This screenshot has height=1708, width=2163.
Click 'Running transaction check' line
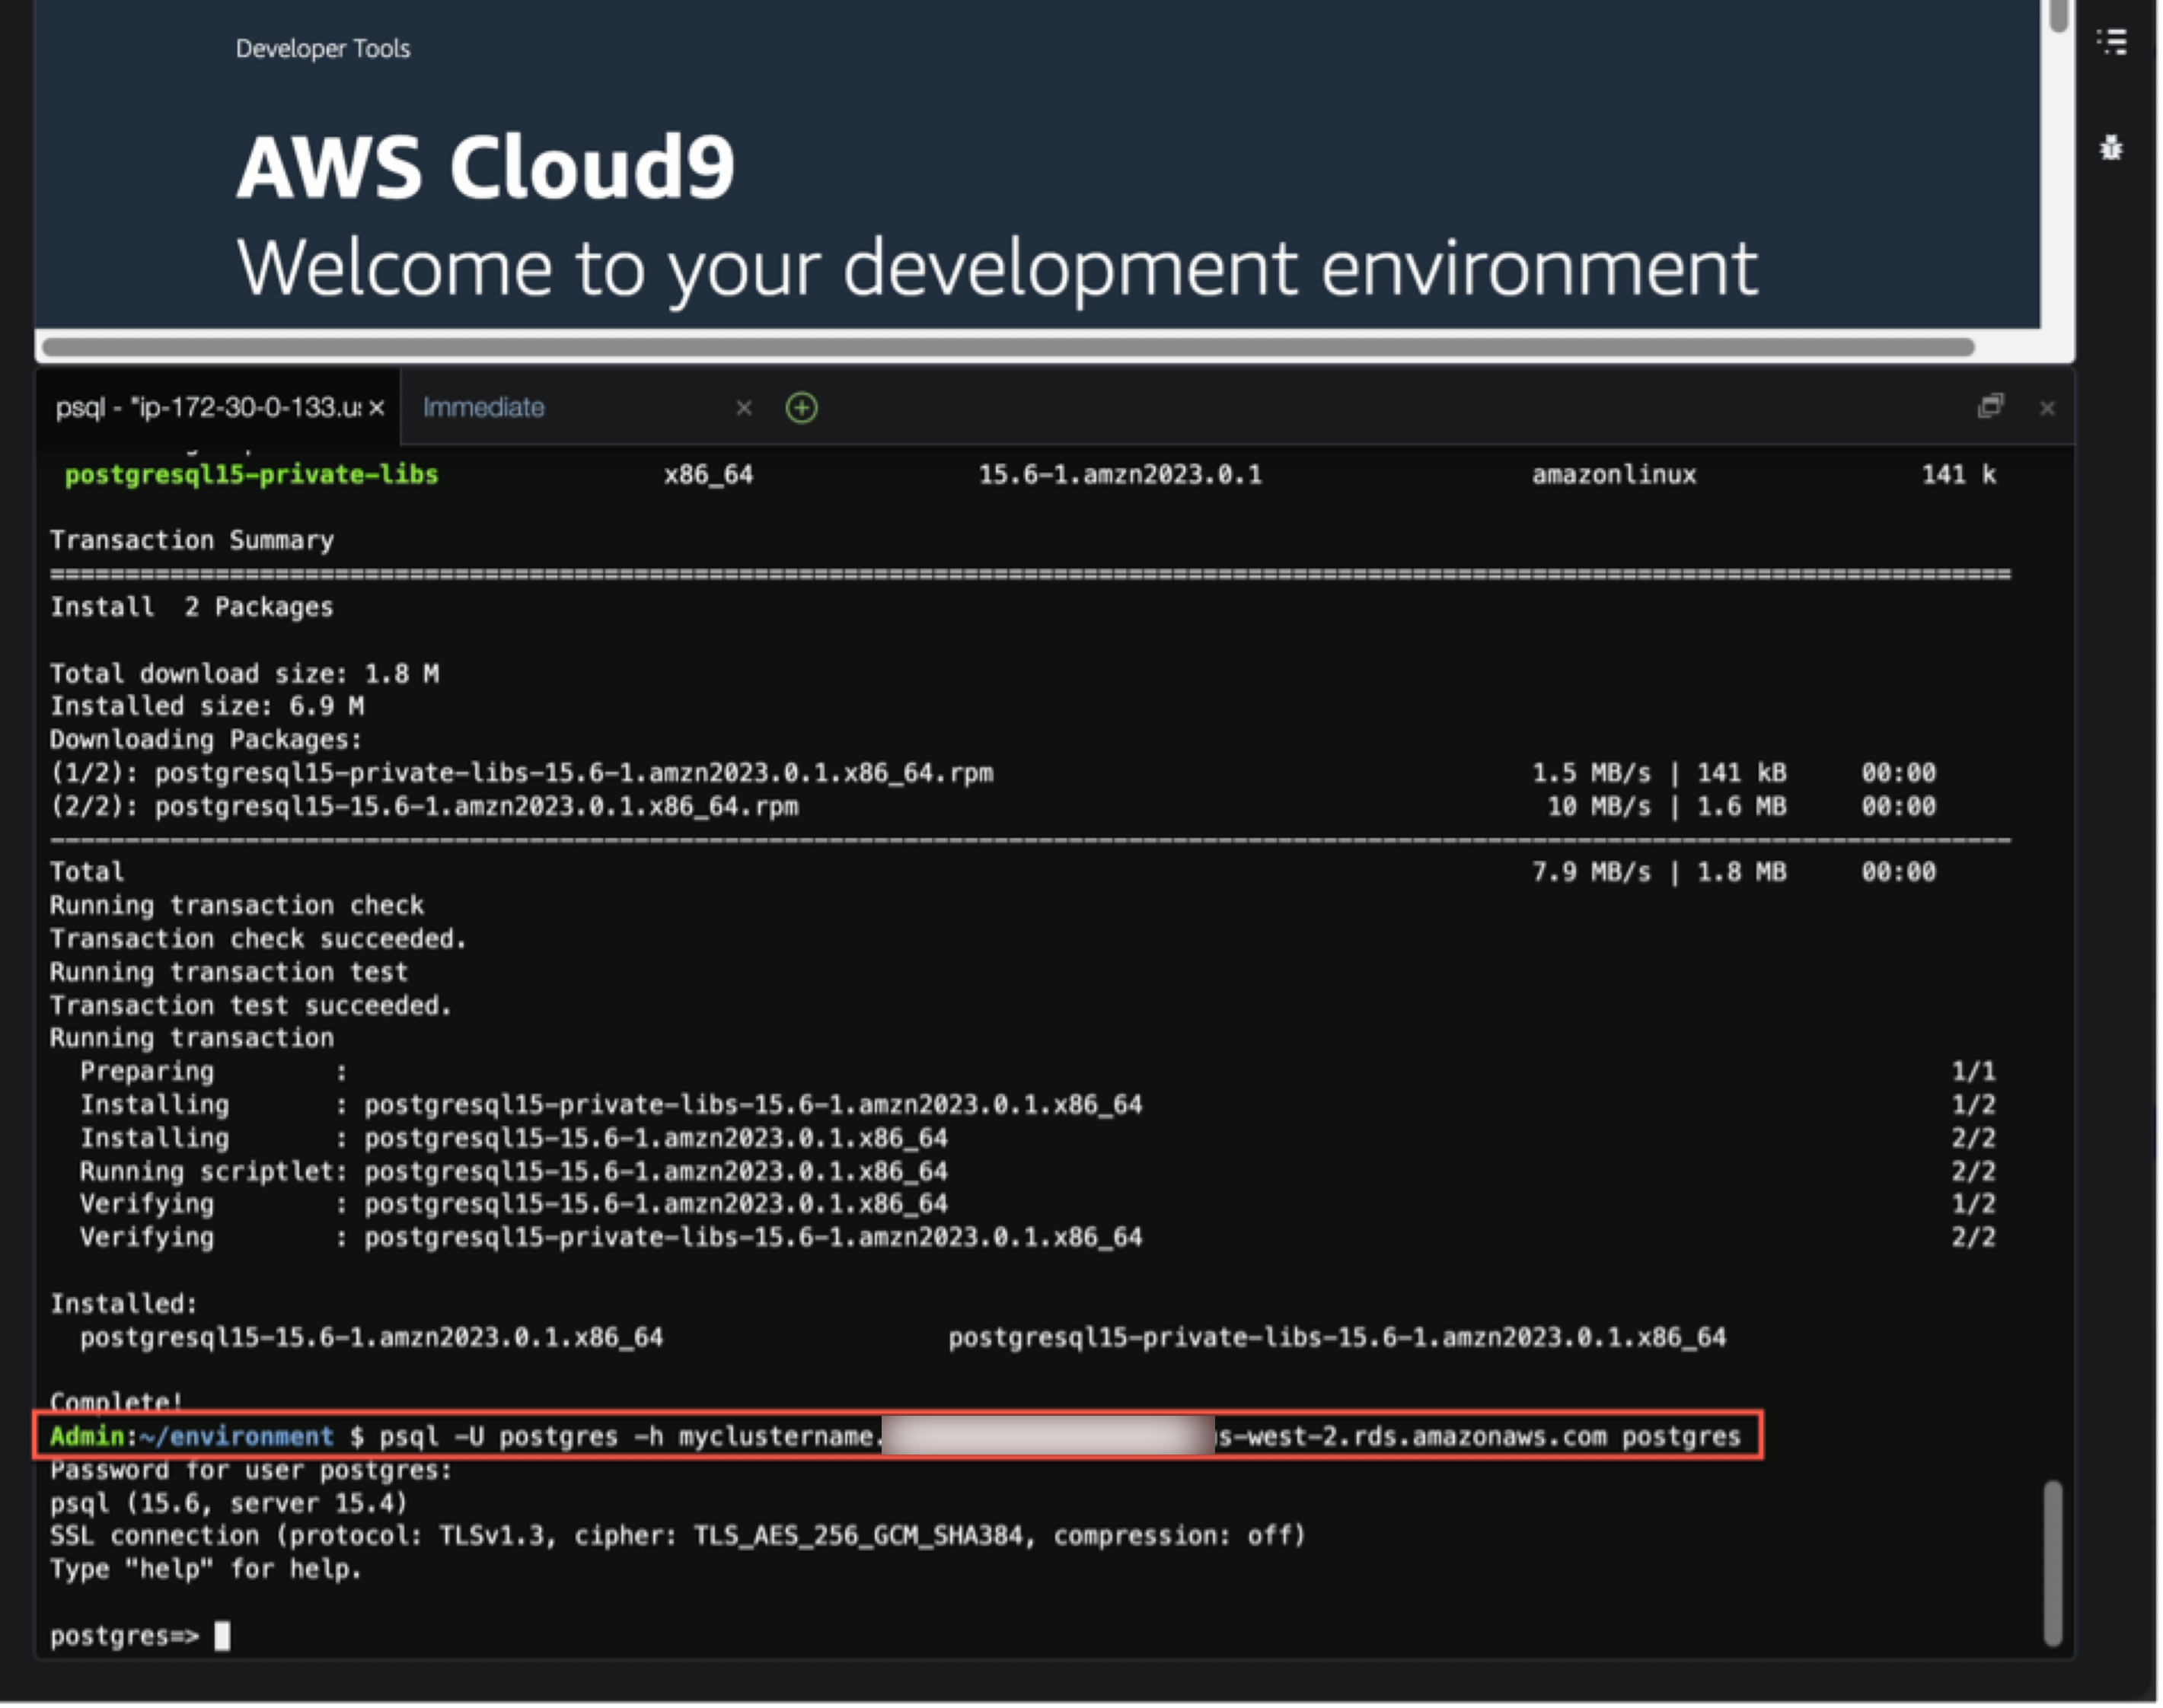coord(237,905)
